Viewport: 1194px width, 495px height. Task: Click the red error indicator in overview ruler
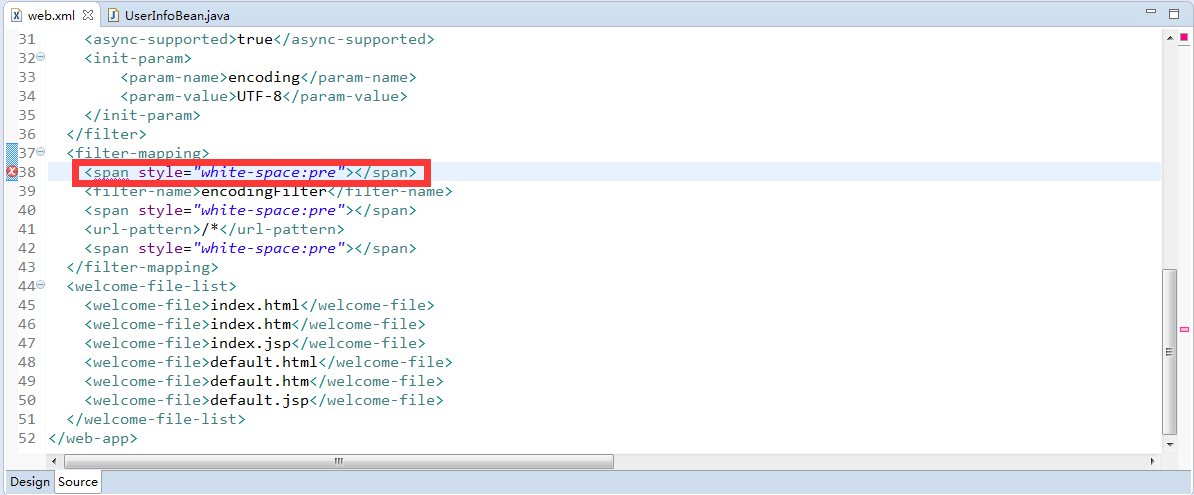[1184, 38]
